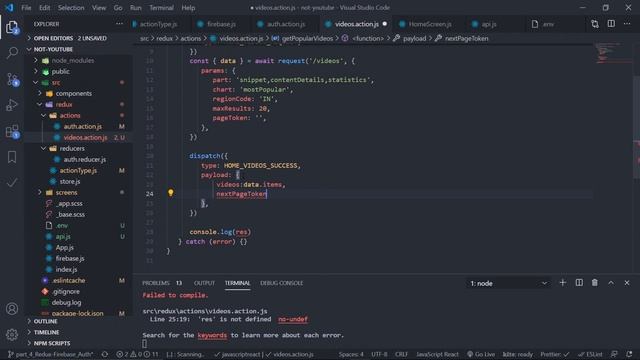
Task: Open the checkmark todo view icon
Action: [x=12, y=182]
